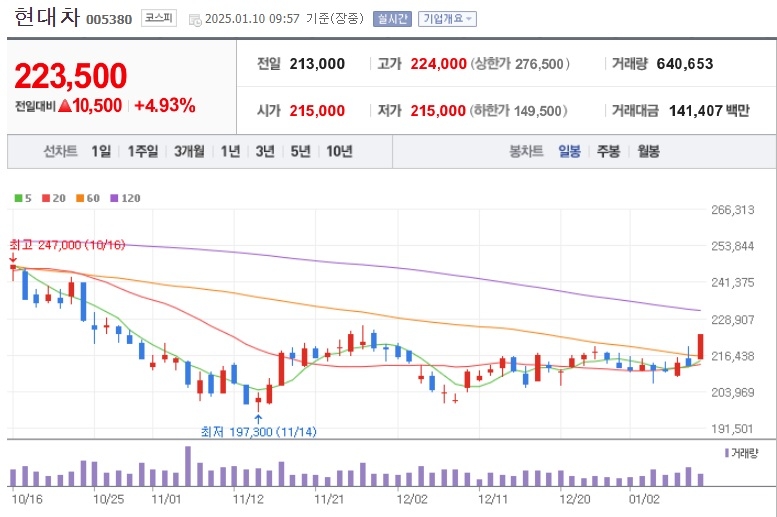Show the 5년 line chart

[300, 151]
